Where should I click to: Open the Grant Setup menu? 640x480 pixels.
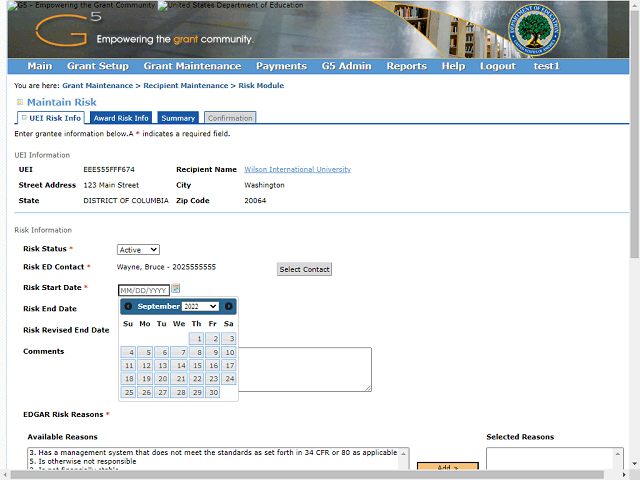[98, 66]
